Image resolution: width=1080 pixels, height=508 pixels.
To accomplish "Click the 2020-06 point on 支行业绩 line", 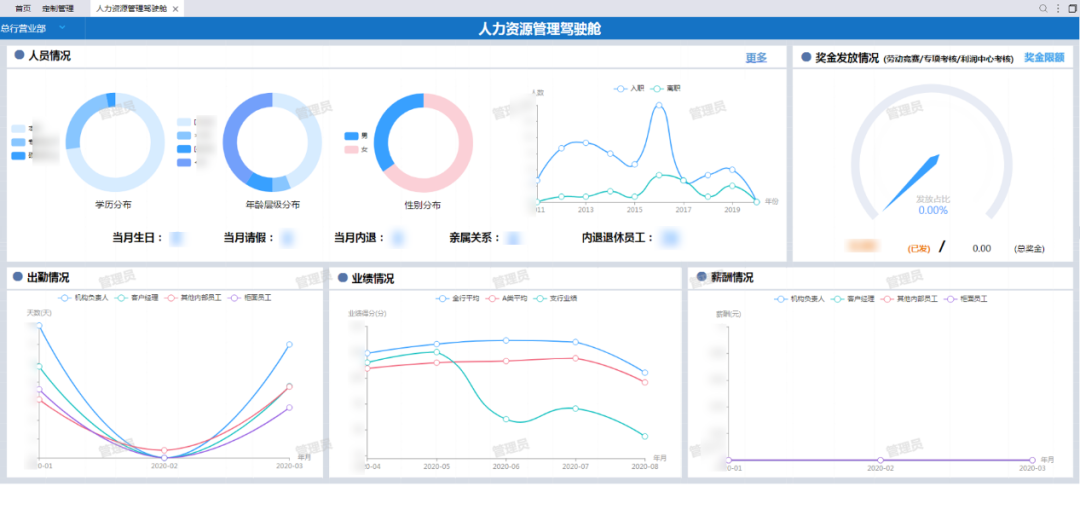I will coord(506,419).
